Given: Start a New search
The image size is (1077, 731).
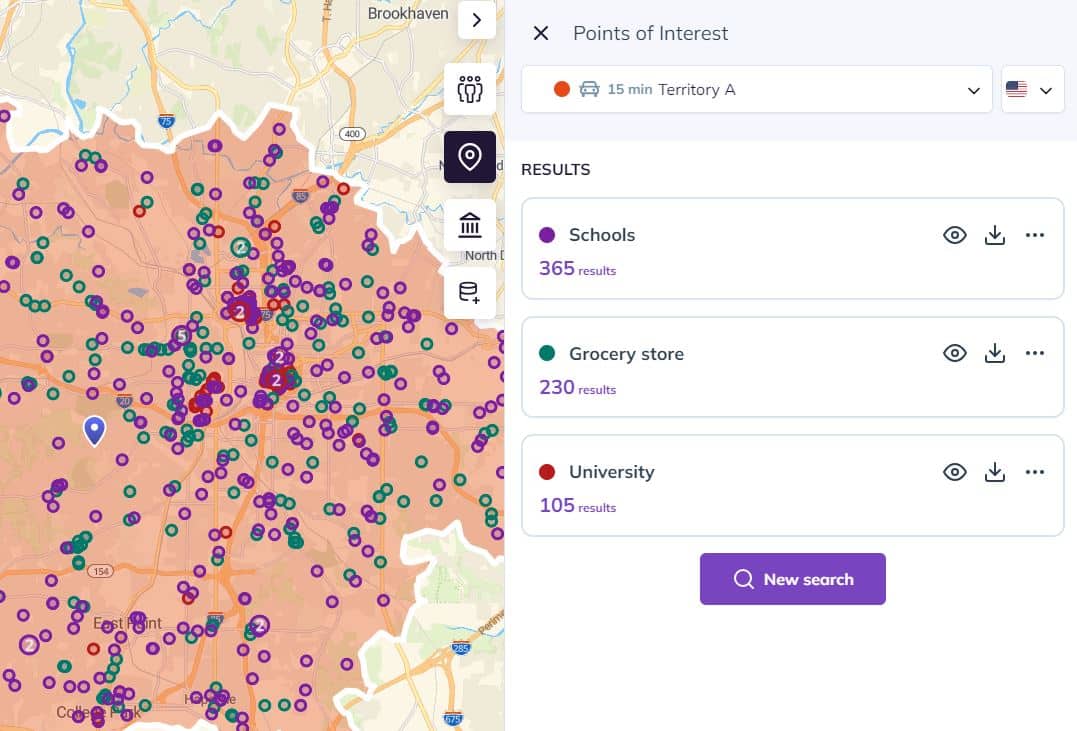Looking at the screenshot, I should point(793,579).
